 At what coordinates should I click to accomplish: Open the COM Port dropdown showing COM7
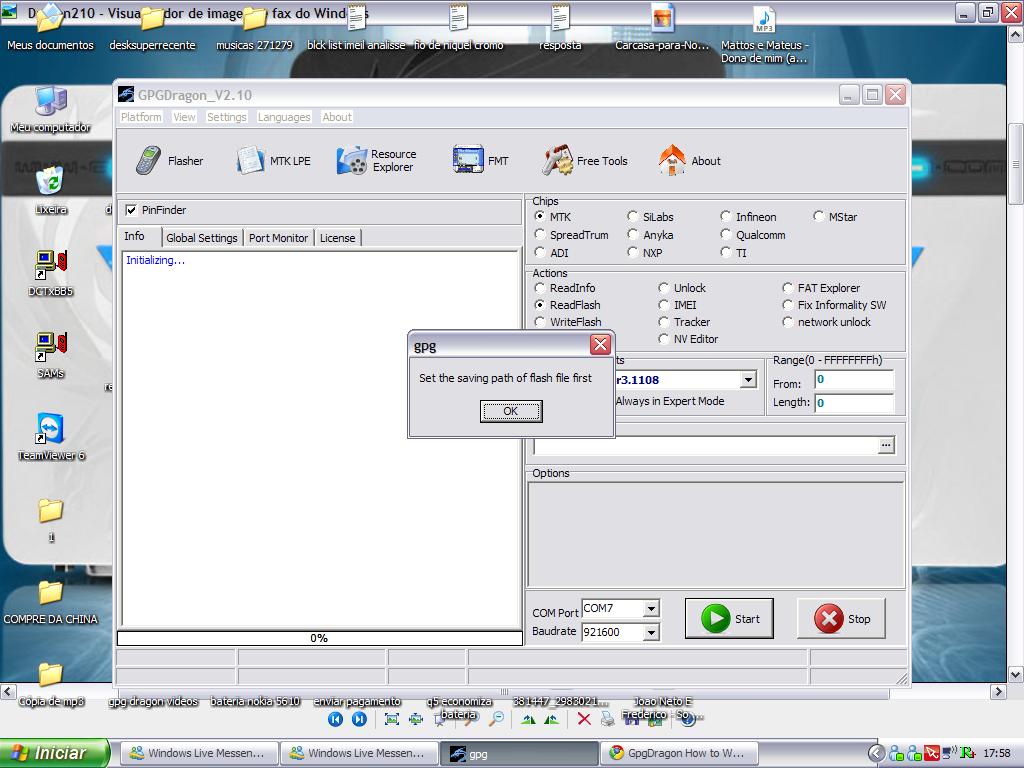tap(651, 609)
